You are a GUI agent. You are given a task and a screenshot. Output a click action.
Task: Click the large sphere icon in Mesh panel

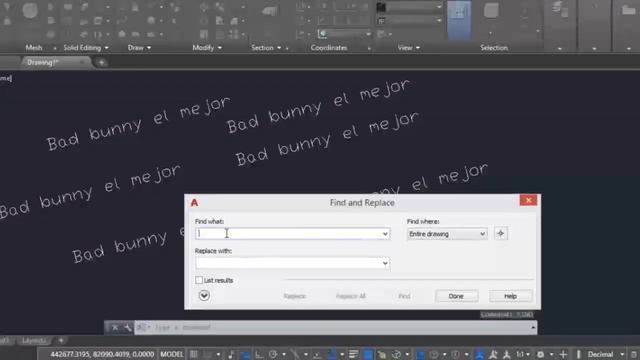click(x=30, y=10)
